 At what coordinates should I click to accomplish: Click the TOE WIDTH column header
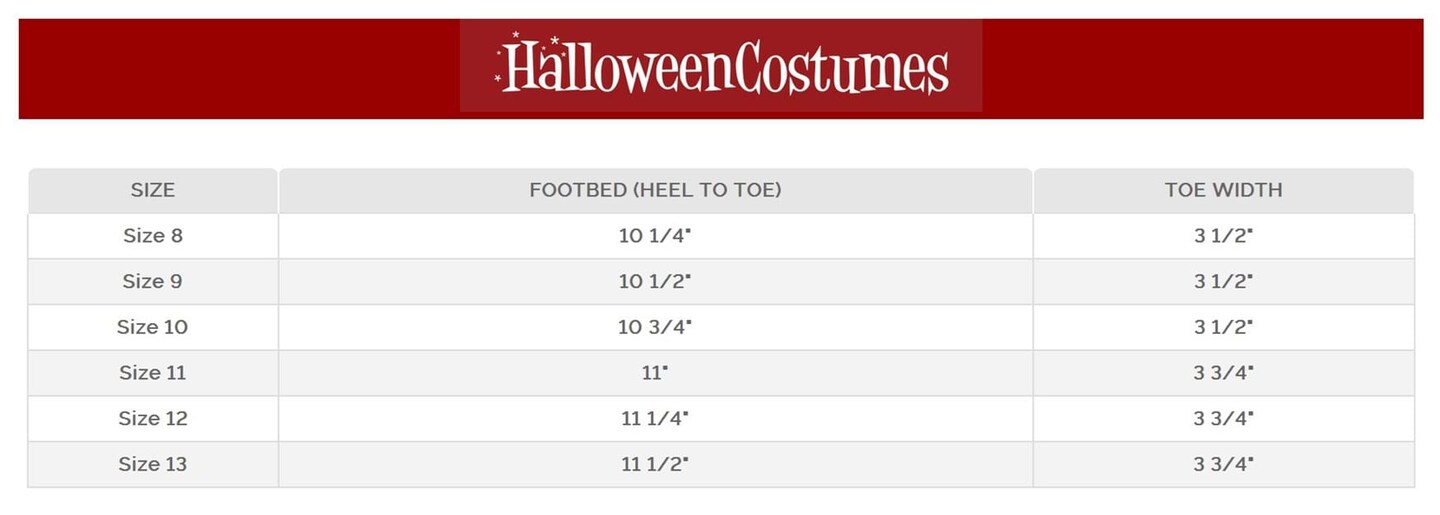[x=1223, y=190]
